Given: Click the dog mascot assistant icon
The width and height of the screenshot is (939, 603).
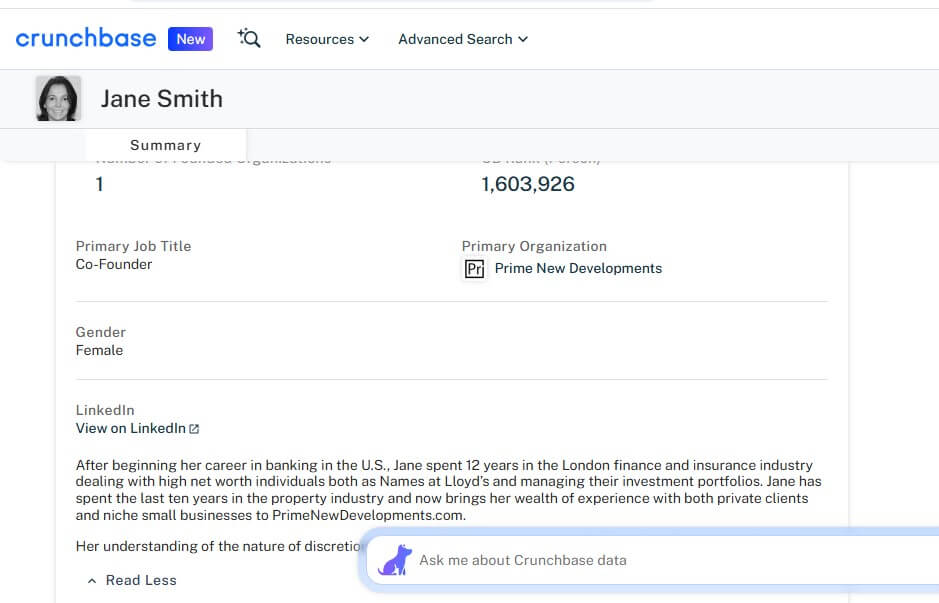Looking at the screenshot, I should pyautogui.click(x=395, y=560).
